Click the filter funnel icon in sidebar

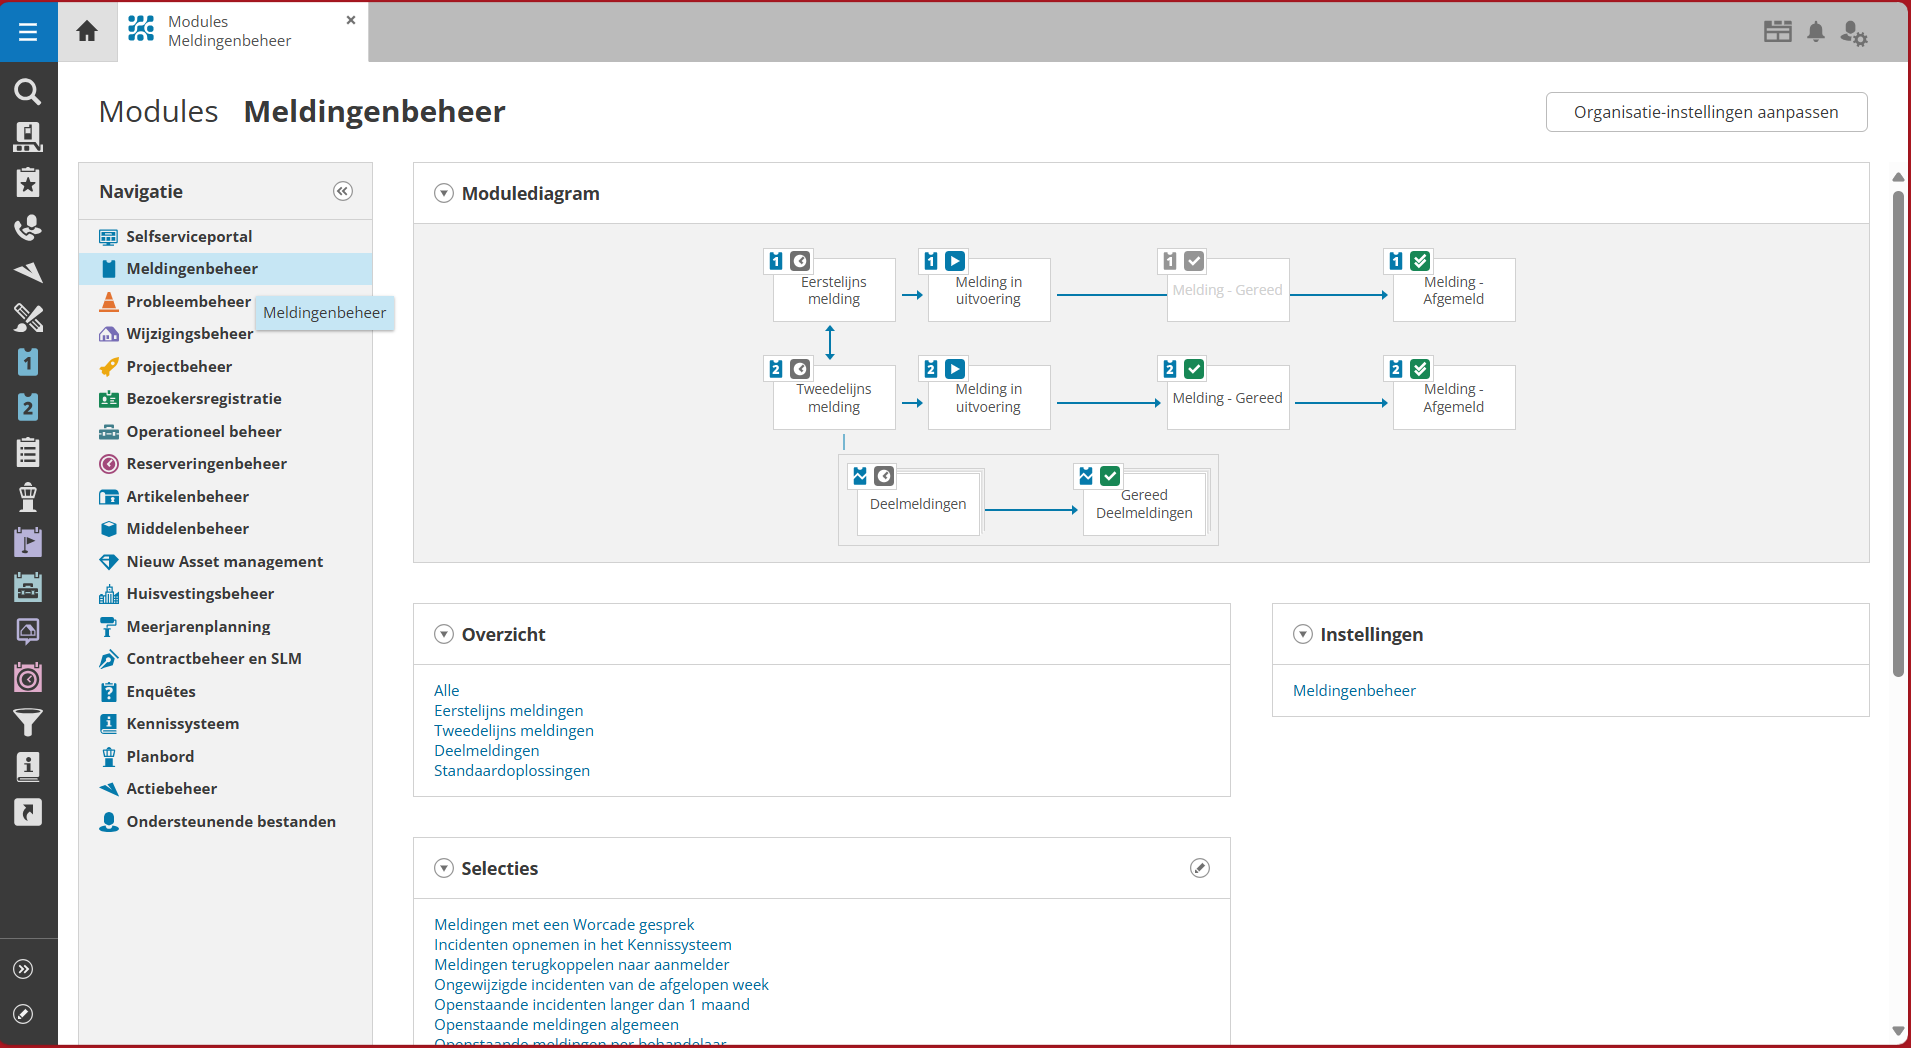pos(28,721)
